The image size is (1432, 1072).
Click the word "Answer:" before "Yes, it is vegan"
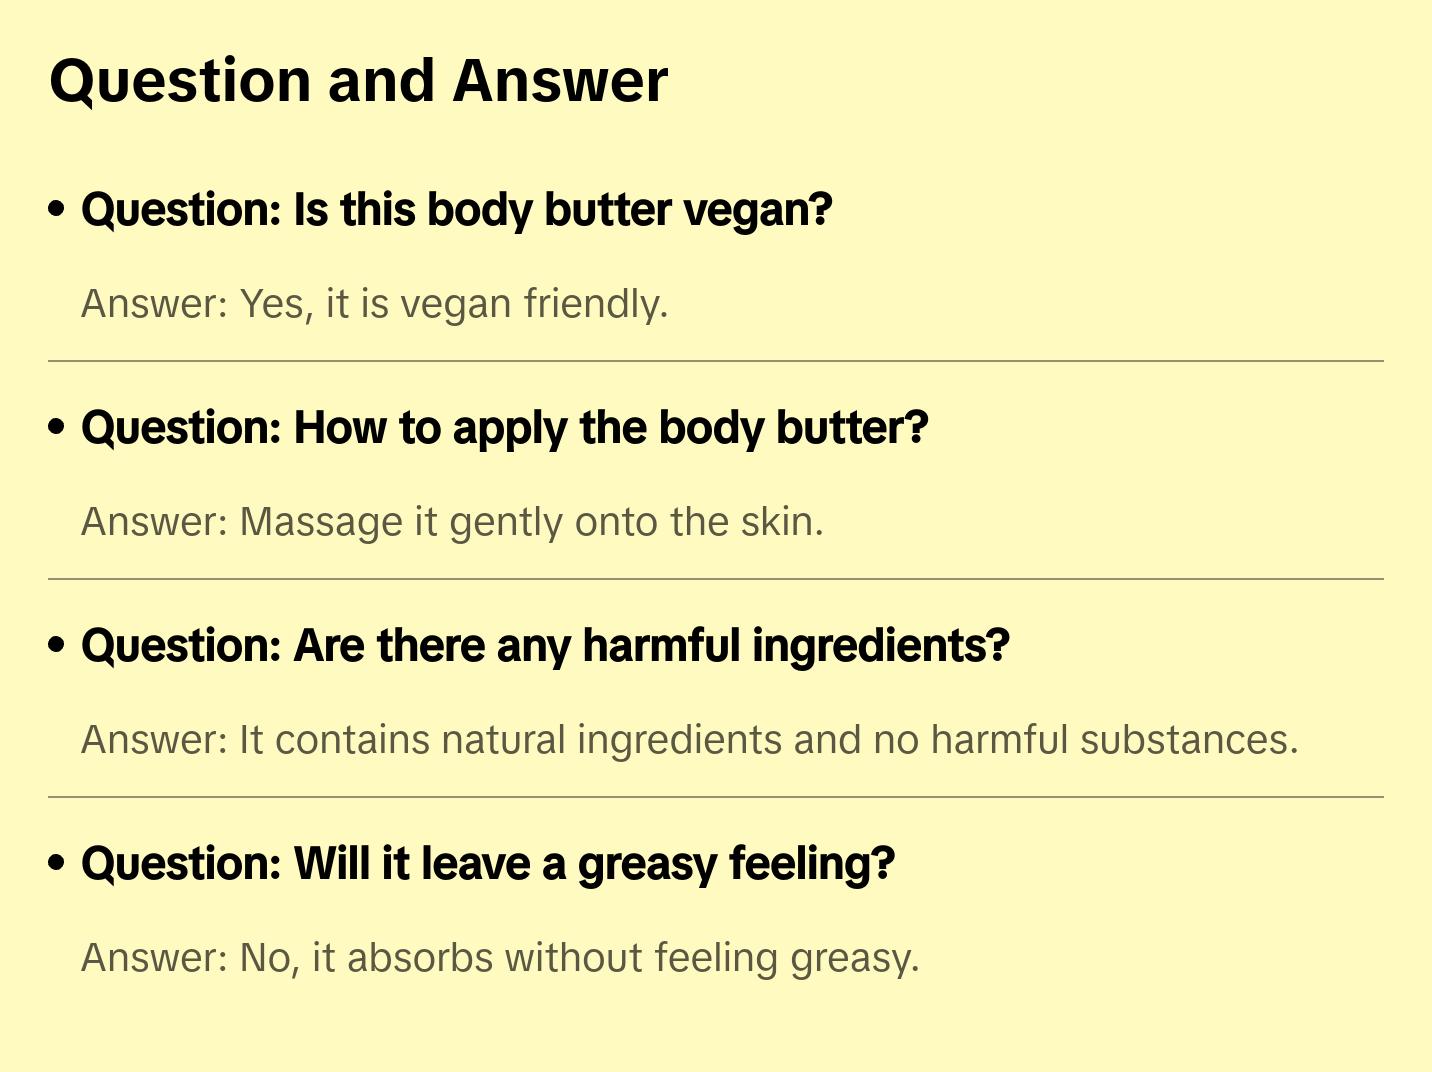pyautogui.click(x=155, y=304)
